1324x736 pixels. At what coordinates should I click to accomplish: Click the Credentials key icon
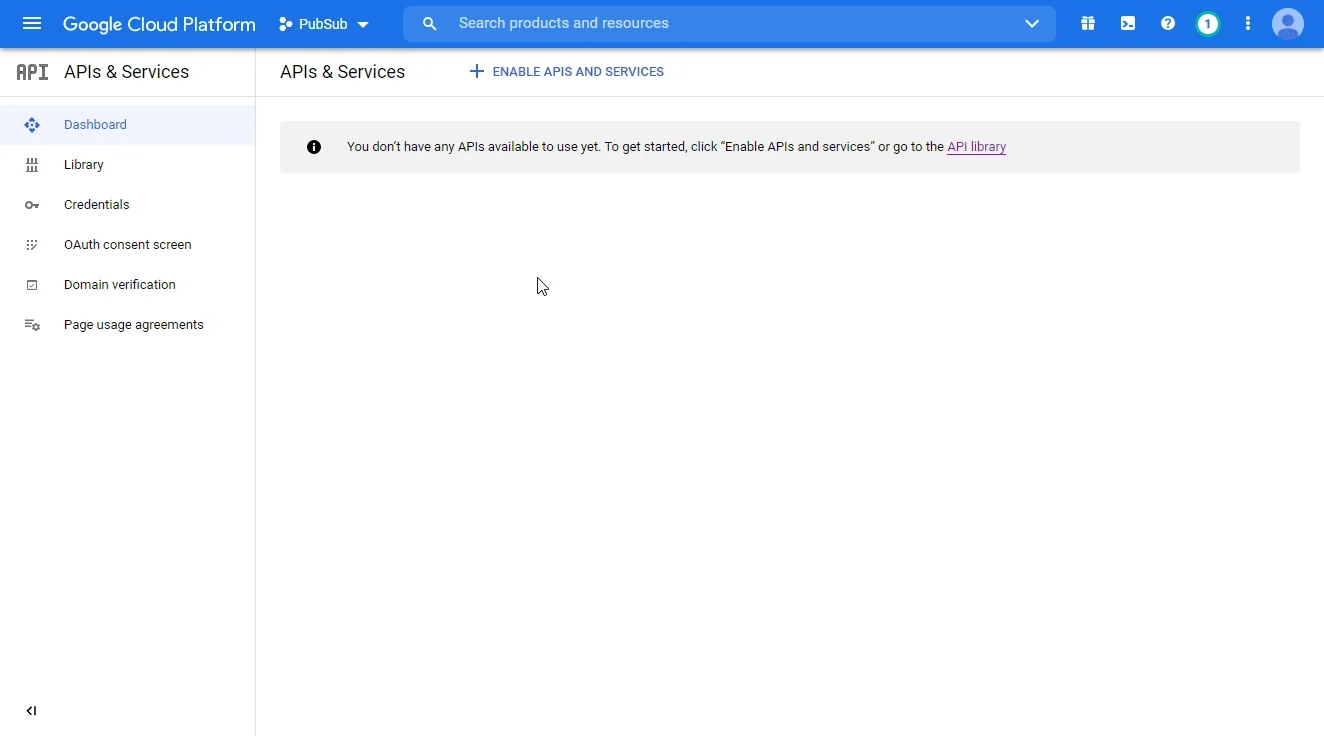click(32, 205)
